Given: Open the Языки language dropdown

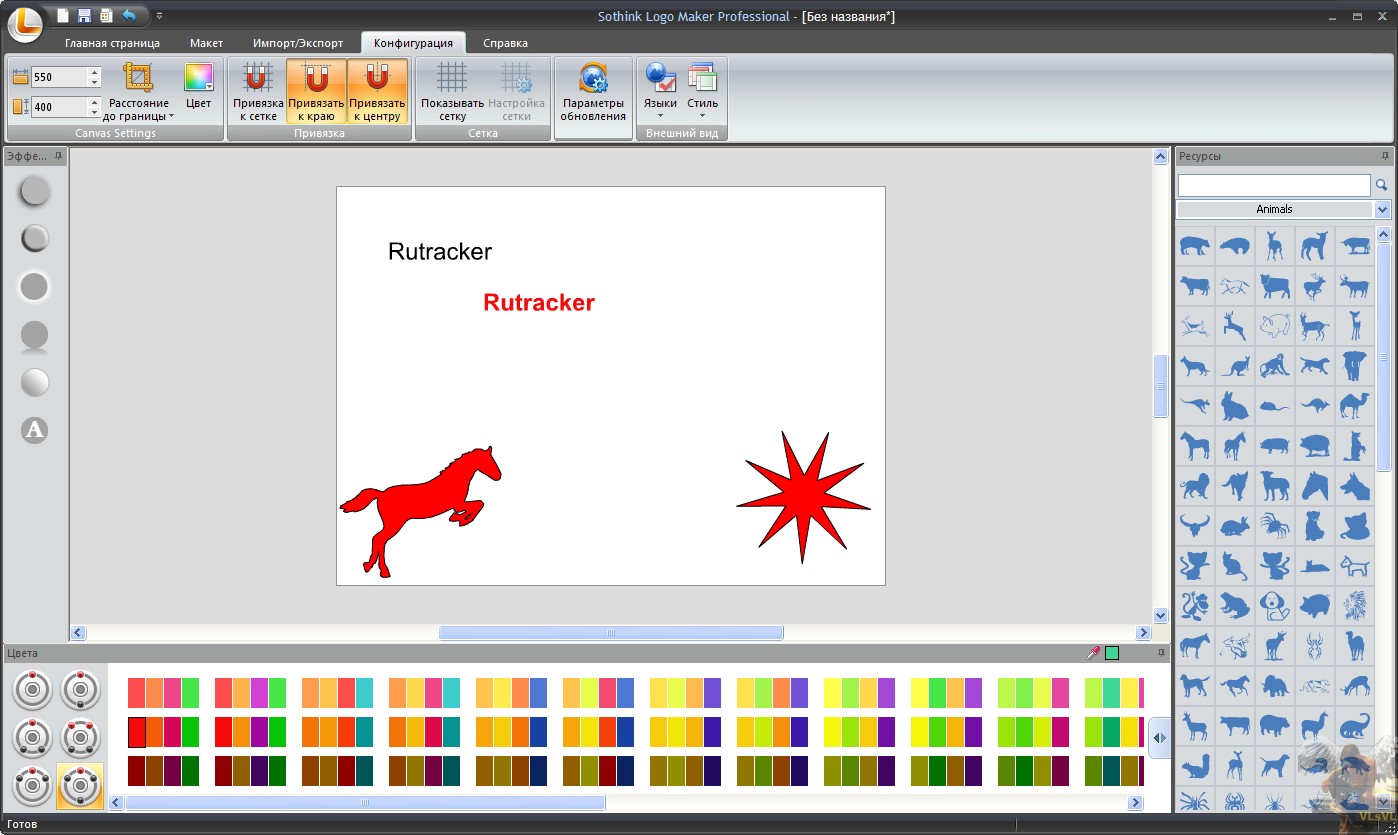Looking at the screenshot, I should click(660, 90).
